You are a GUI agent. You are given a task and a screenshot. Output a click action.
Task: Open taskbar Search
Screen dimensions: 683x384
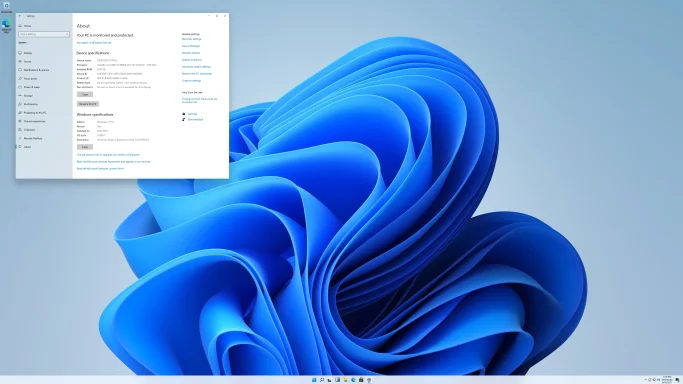pyautogui.click(x=321, y=380)
